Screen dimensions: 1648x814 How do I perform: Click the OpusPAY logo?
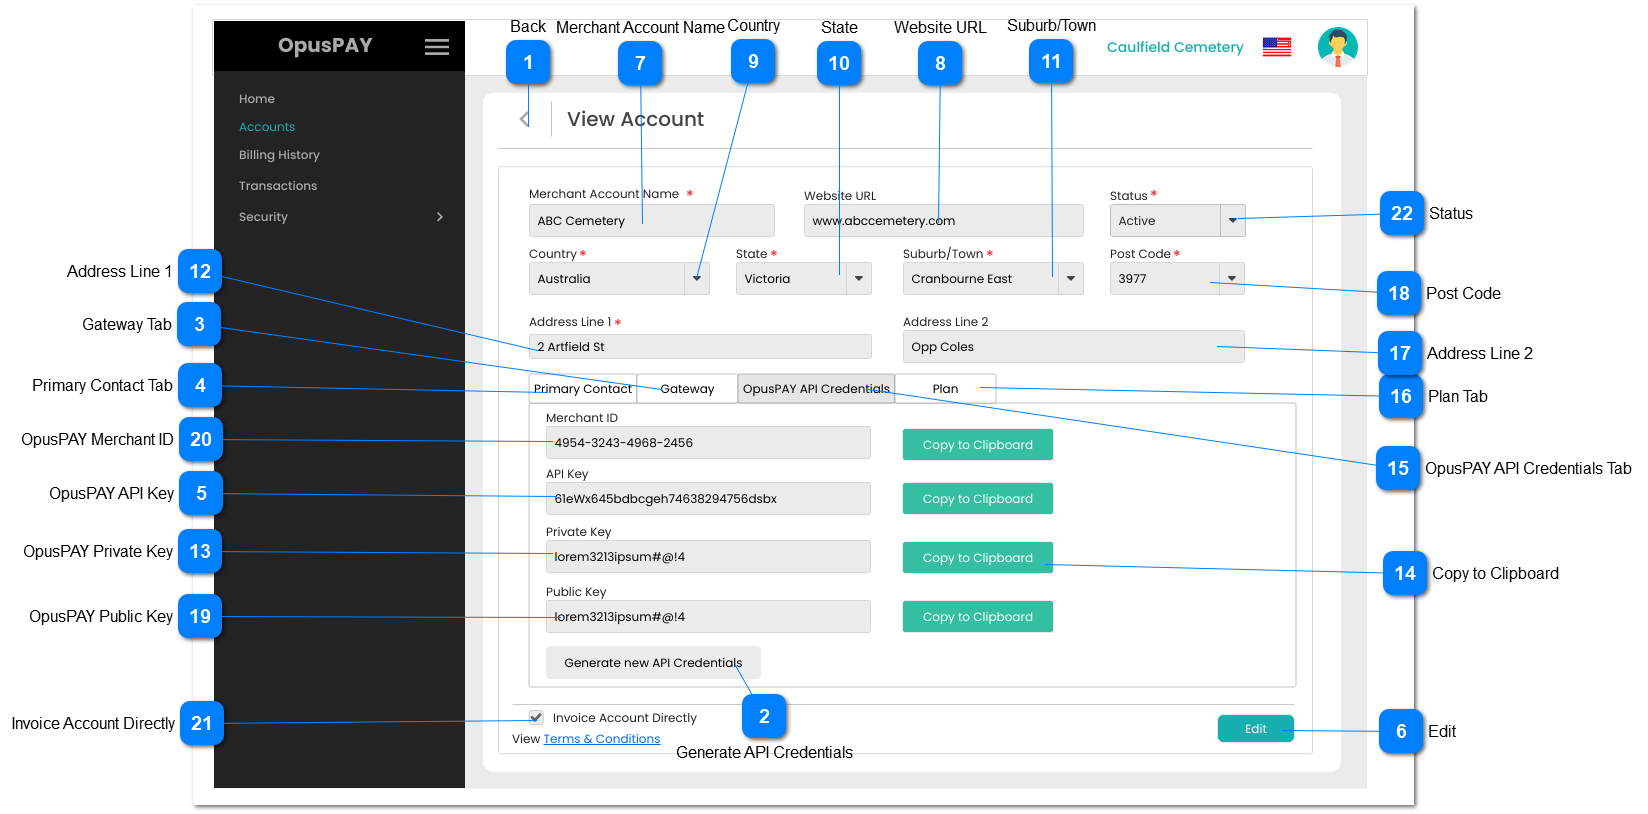pos(325,46)
